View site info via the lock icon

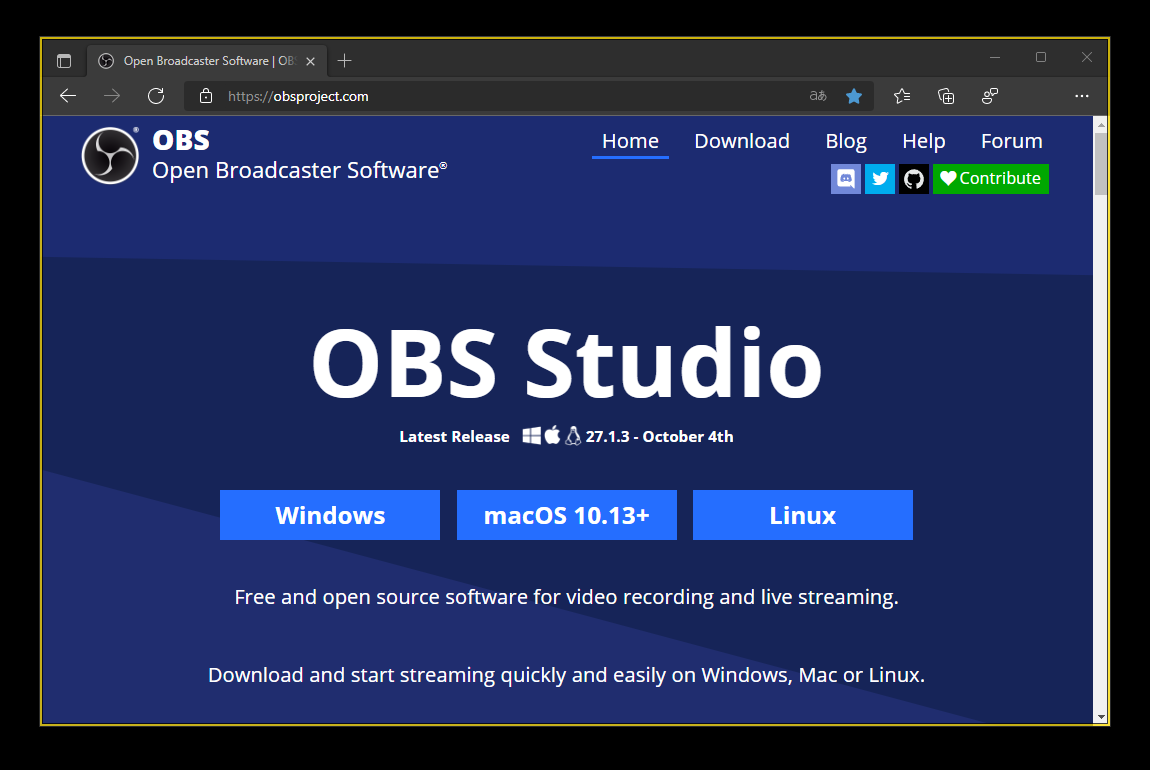click(x=206, y=96)
